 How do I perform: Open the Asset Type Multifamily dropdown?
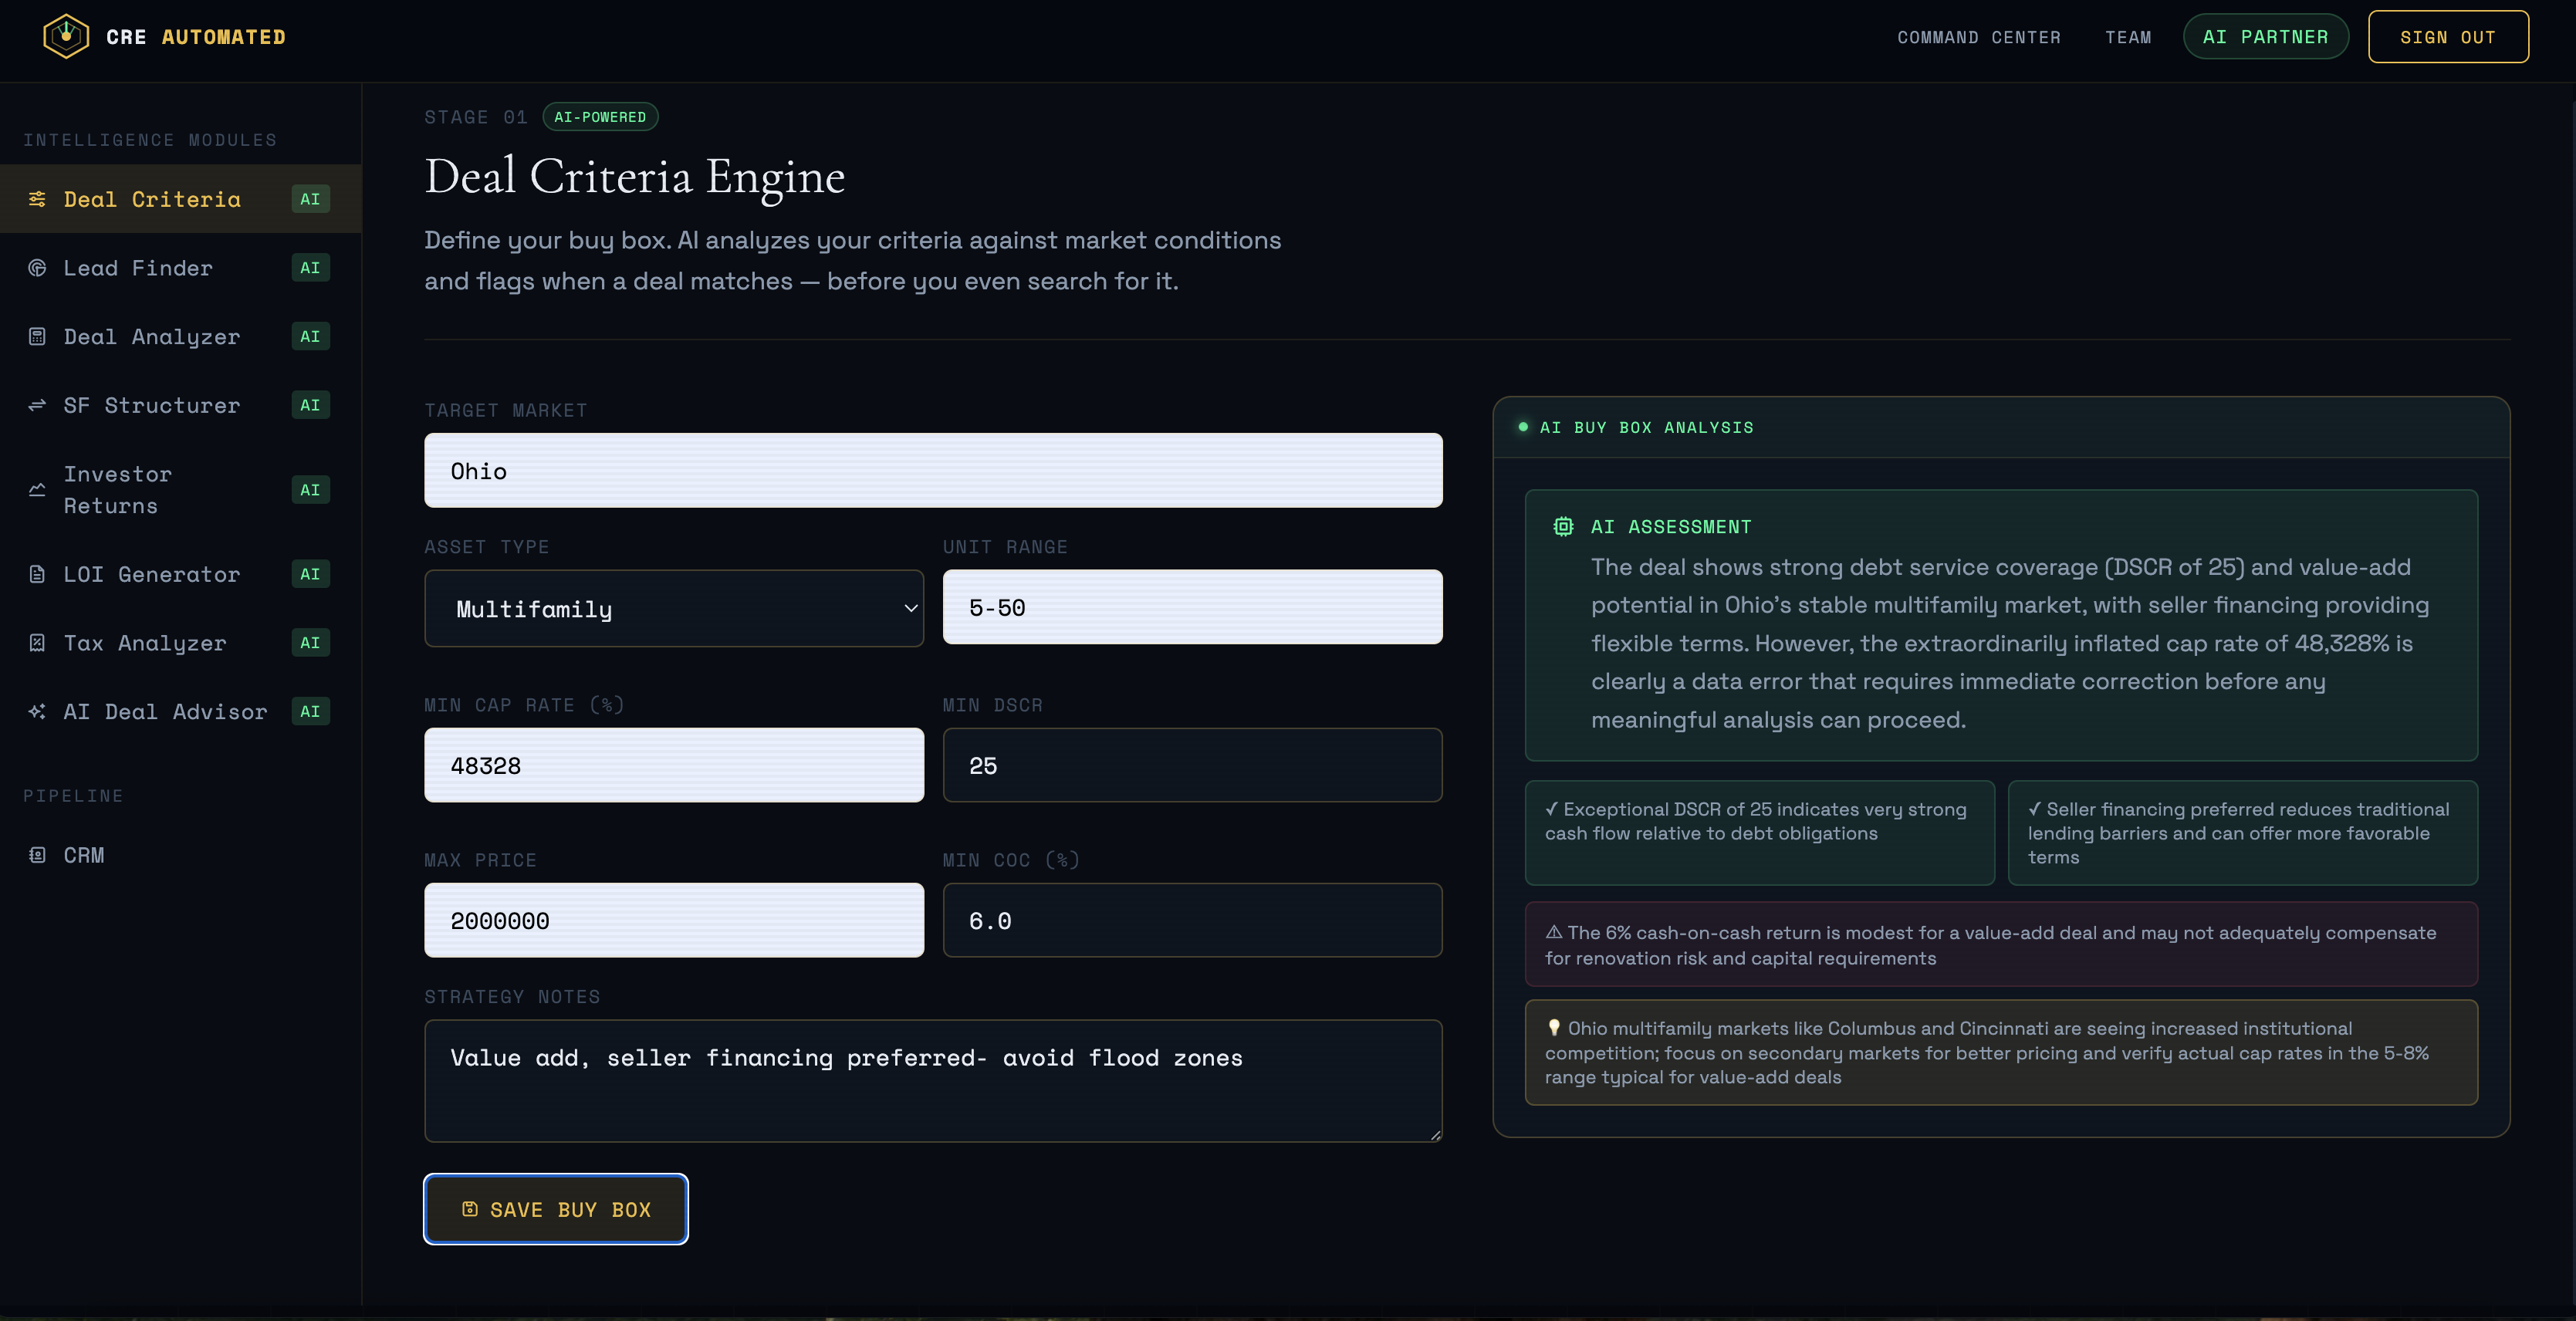click(673, 608)
